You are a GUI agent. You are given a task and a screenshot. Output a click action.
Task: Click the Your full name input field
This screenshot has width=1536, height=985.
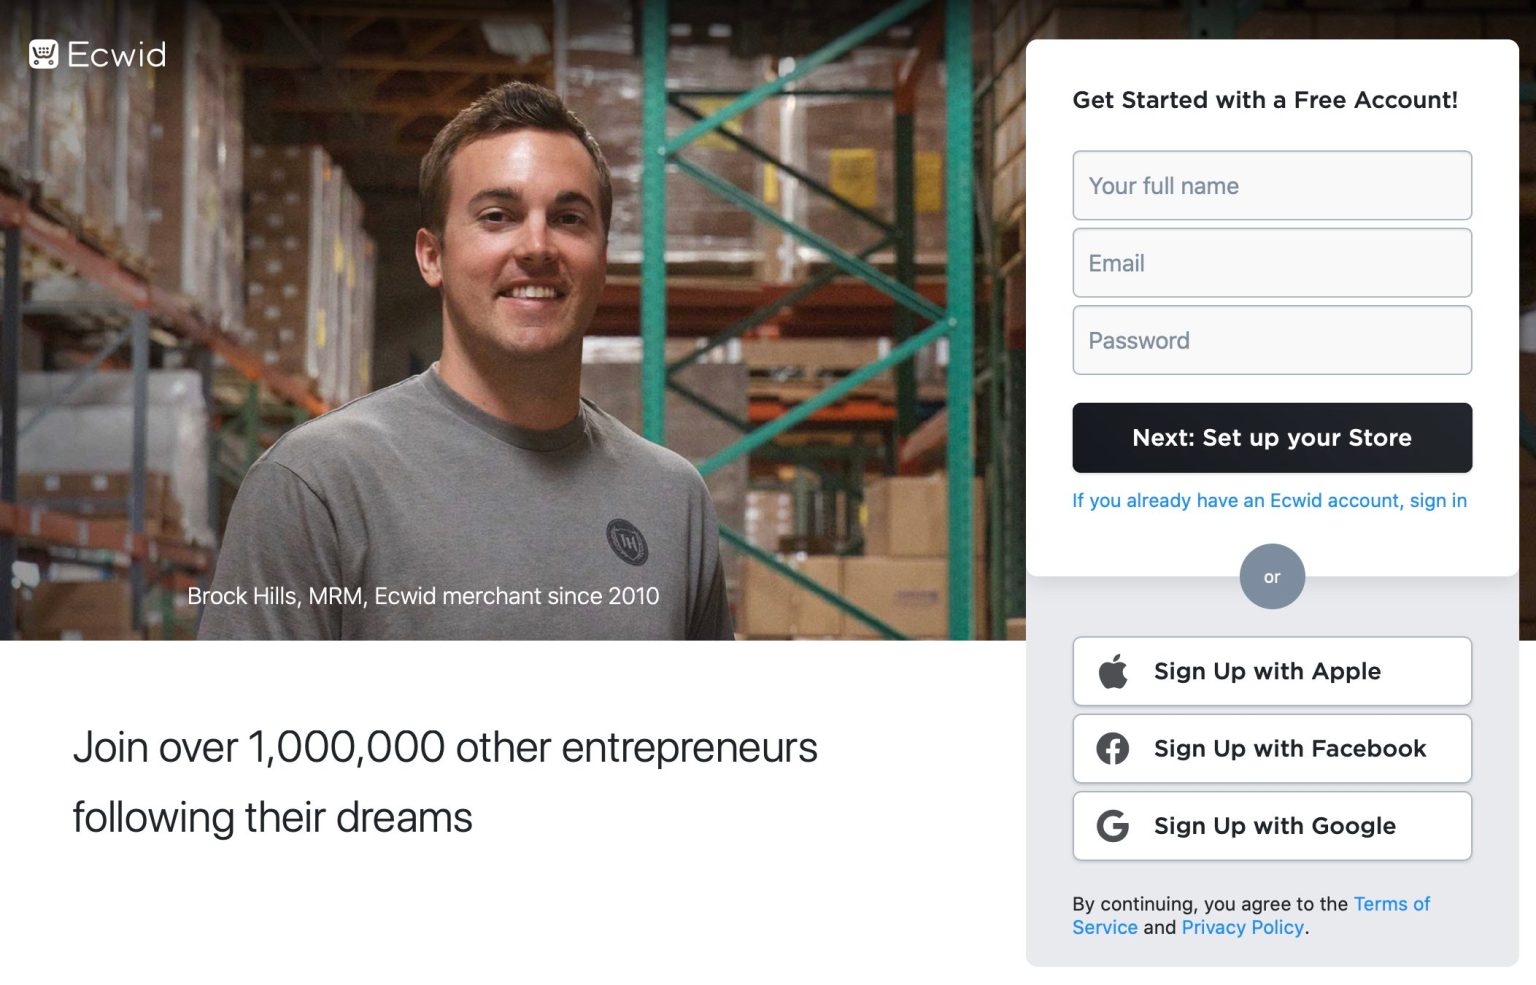click(1271, 185)
